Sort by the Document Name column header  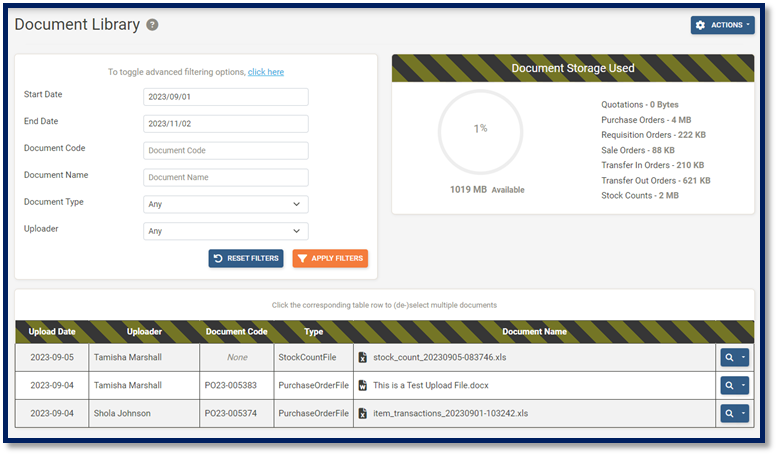pos(534,331)
